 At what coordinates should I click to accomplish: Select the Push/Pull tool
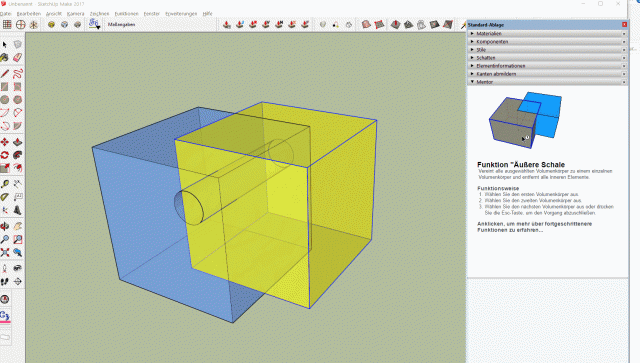[x=18, y=142]
